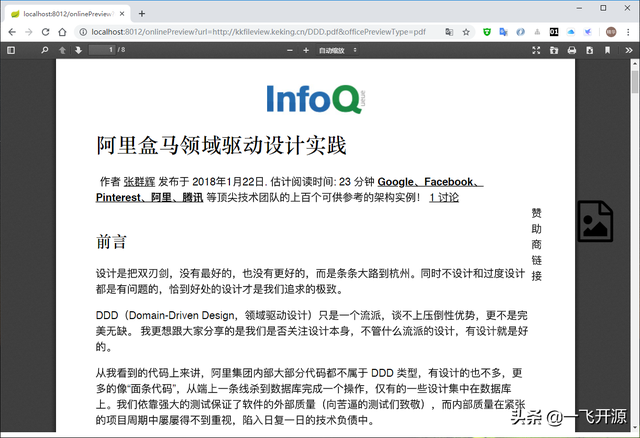640x438 pixels.
Task: Go to the previous PDF page
Action: [62, 50]
